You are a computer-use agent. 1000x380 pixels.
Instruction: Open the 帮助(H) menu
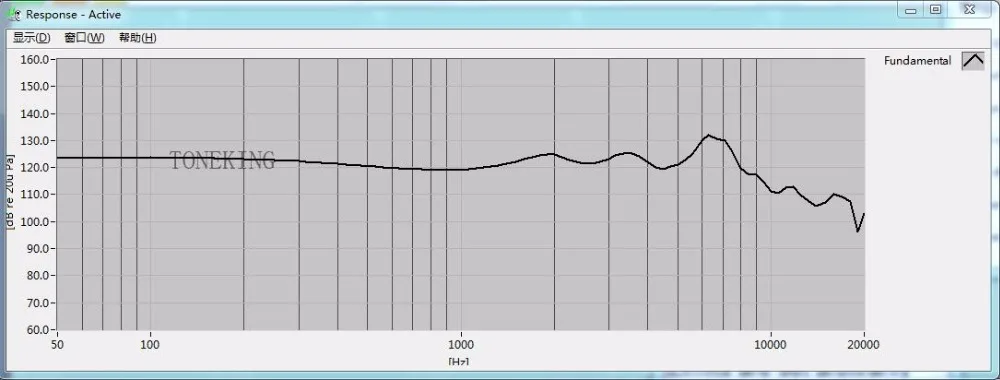tap(137, 38)
